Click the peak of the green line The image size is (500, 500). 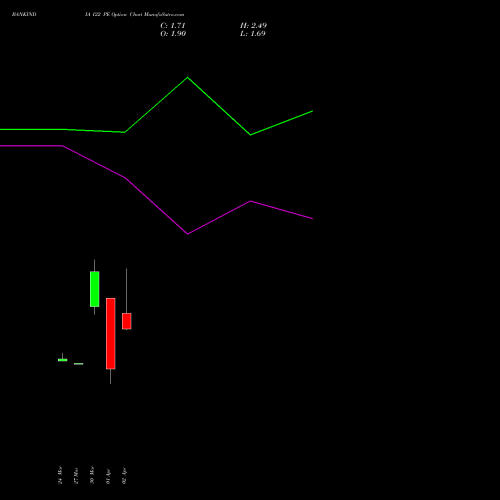(x=187, y=78)
